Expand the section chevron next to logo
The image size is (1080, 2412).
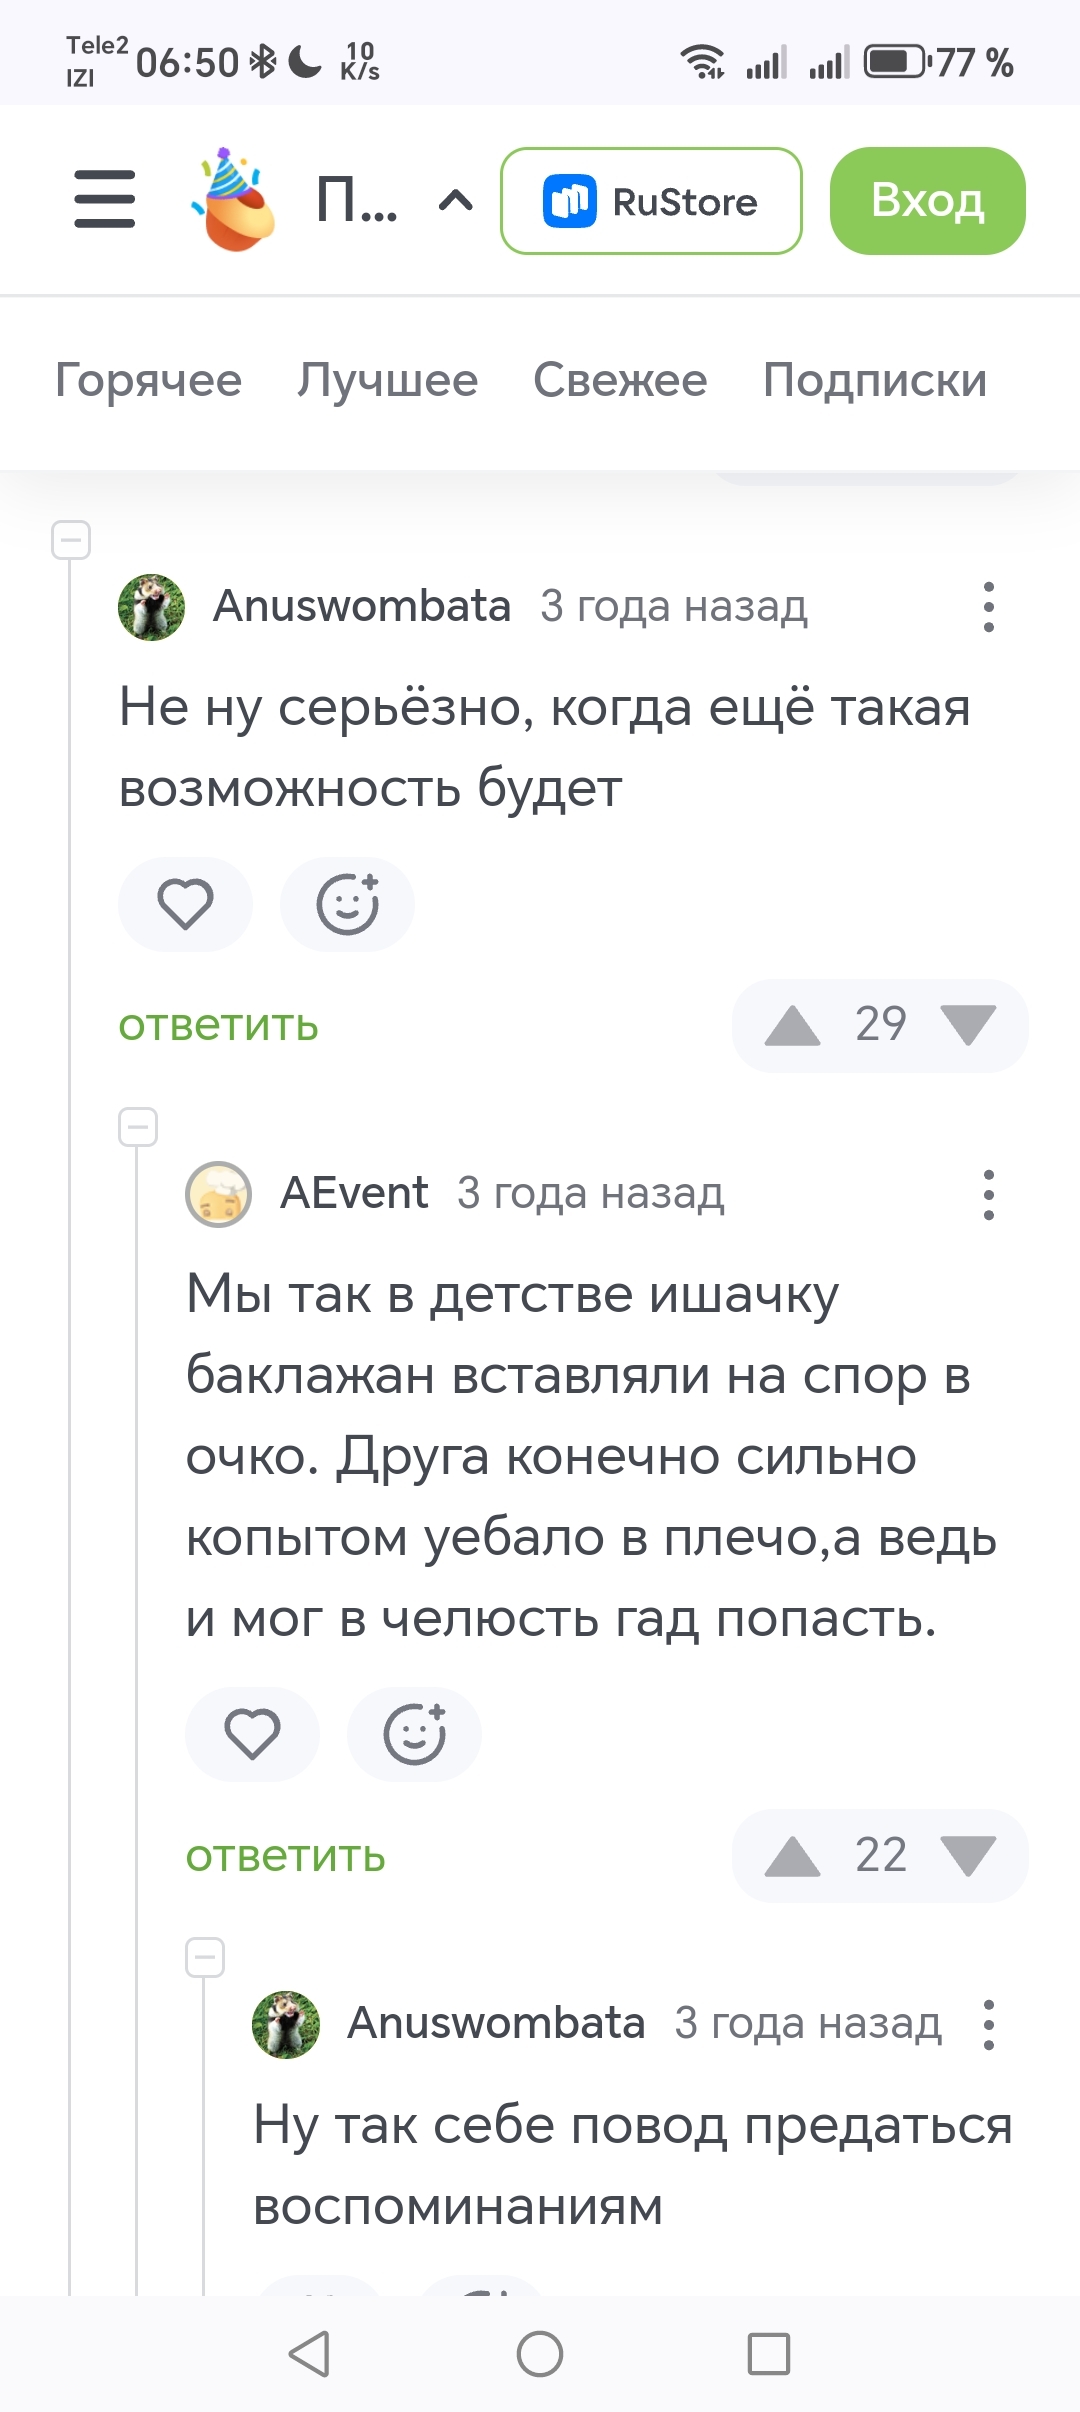pyautogui.click(x=456, y=201)
